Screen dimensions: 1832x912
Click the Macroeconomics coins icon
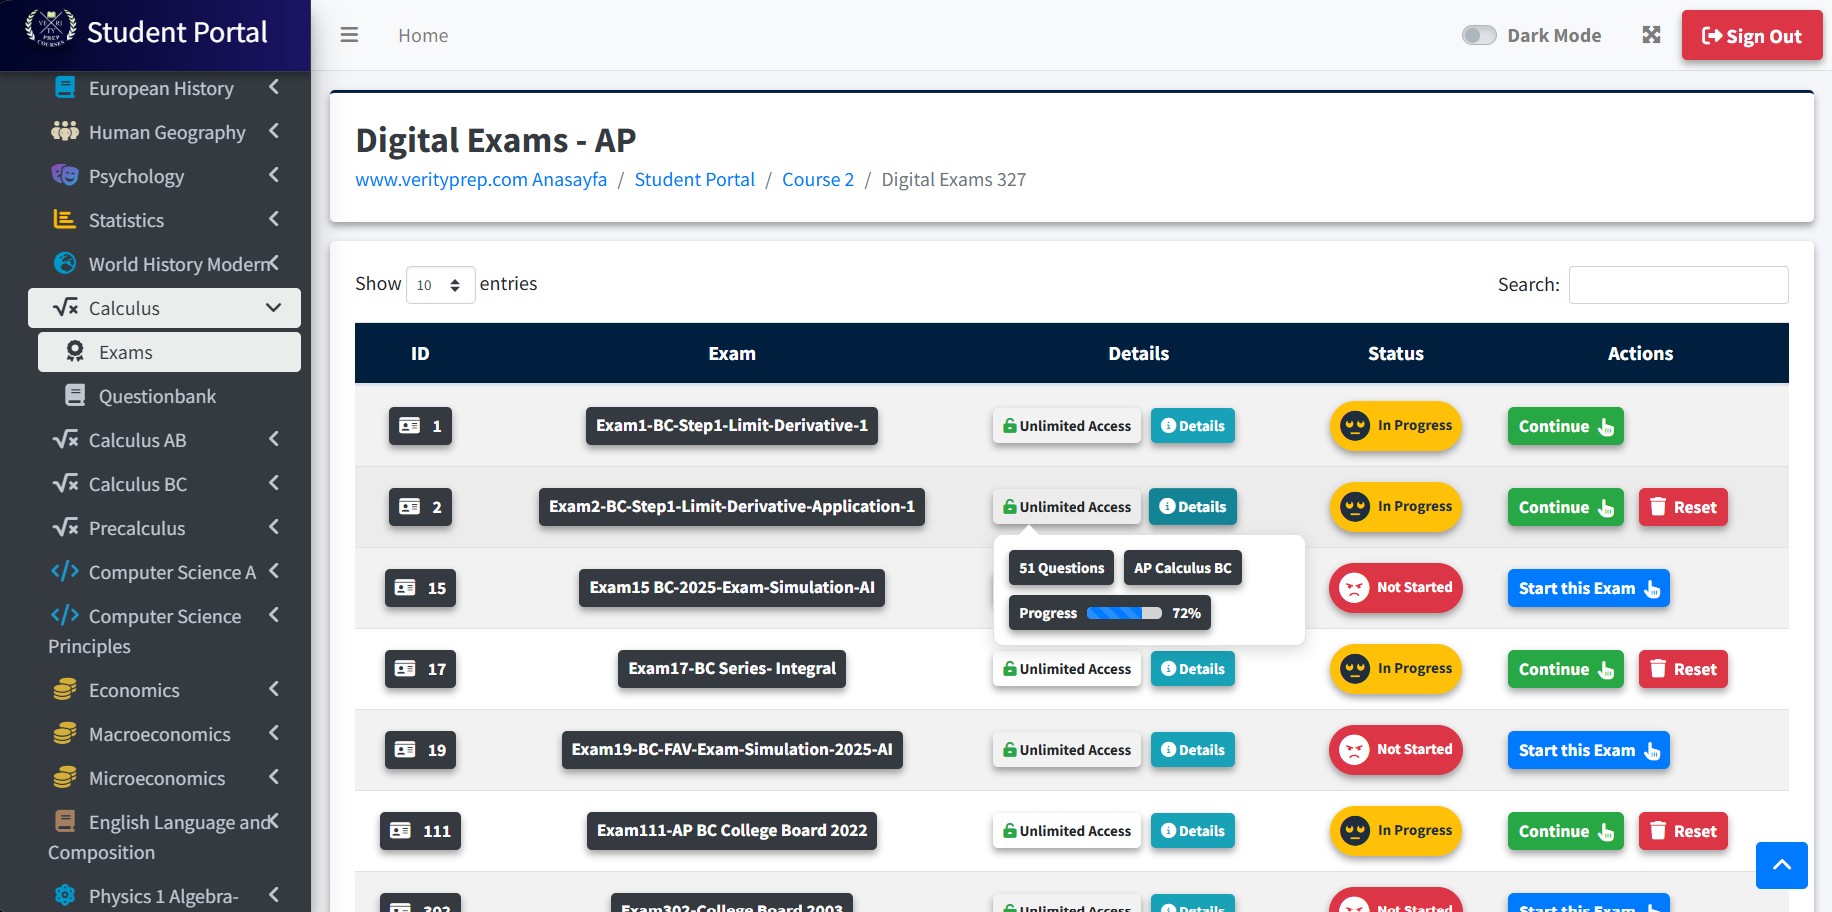(x=65, y=734)
